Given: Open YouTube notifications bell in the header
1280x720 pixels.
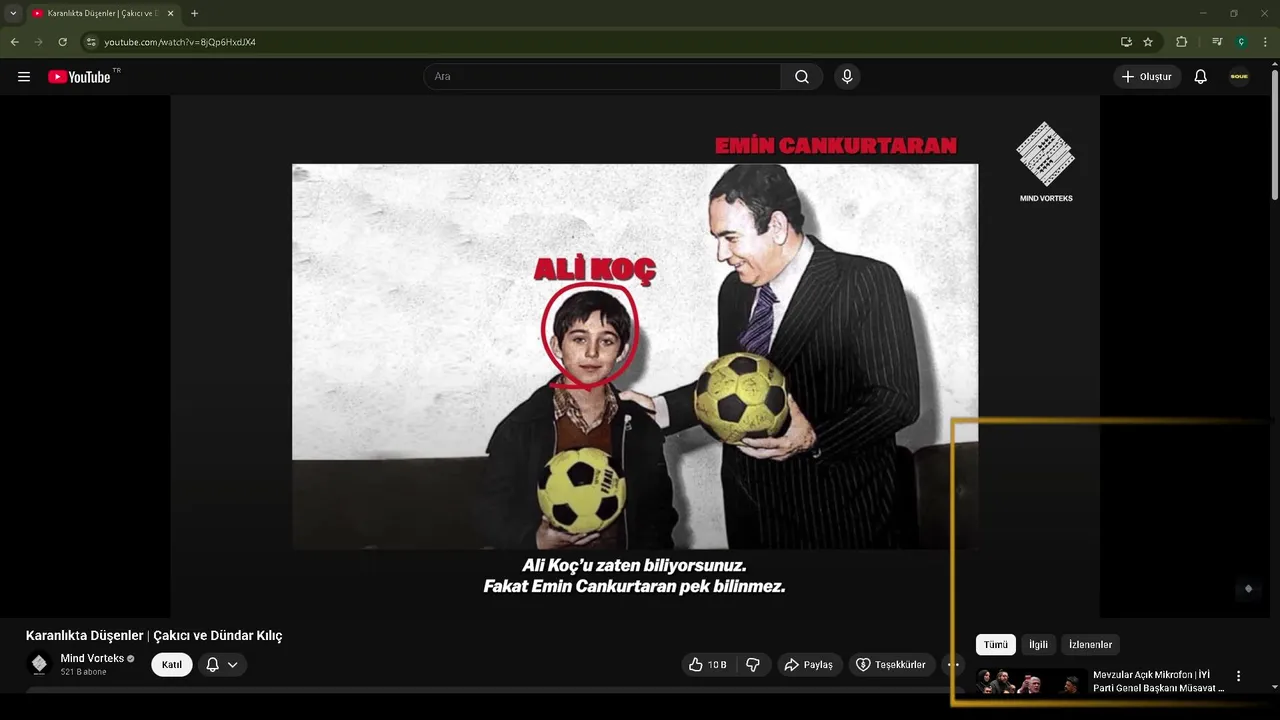Looking at the screenshot, I should 1201,77.
